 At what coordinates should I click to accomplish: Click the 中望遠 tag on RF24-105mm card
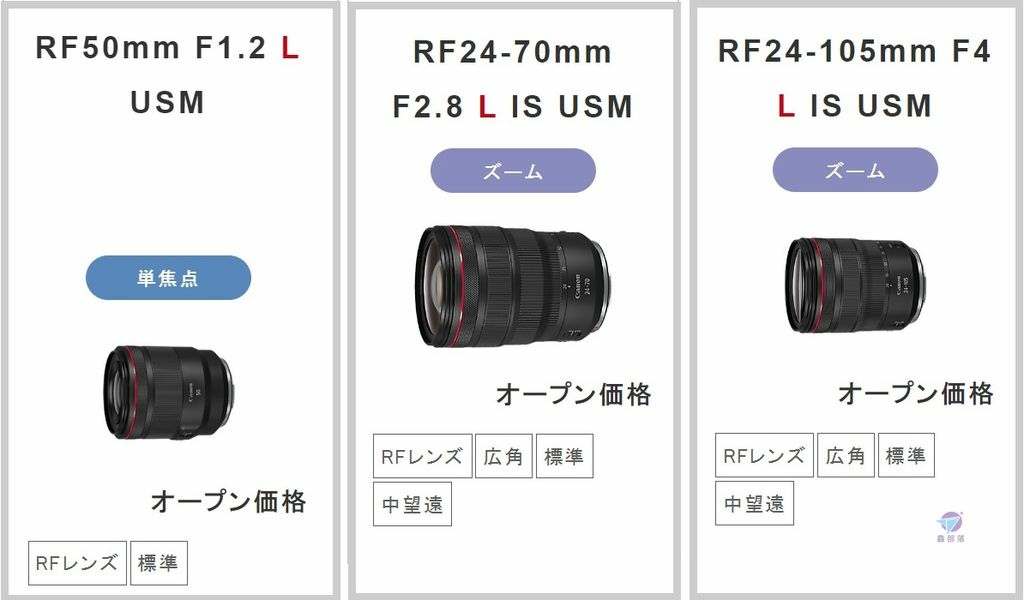point(754,503)
